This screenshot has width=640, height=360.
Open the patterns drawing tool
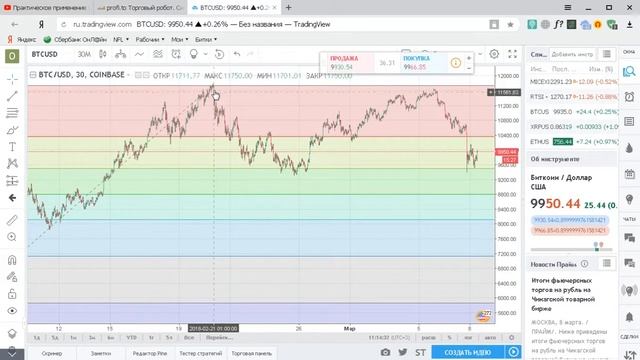[x=12, y=163]
